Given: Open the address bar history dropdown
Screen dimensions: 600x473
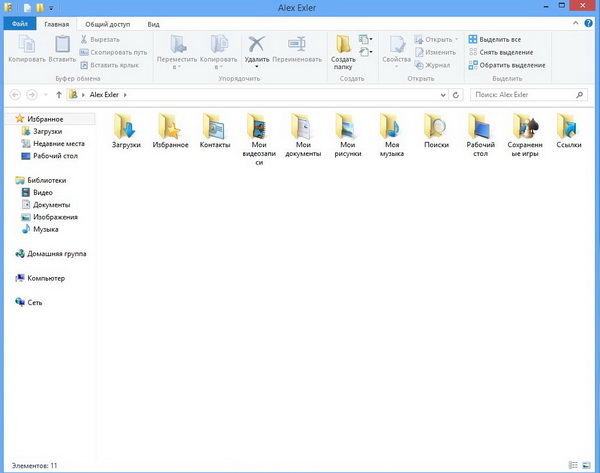Looking at the screenshot, I should pyautogui.click(x=443, y=94).
